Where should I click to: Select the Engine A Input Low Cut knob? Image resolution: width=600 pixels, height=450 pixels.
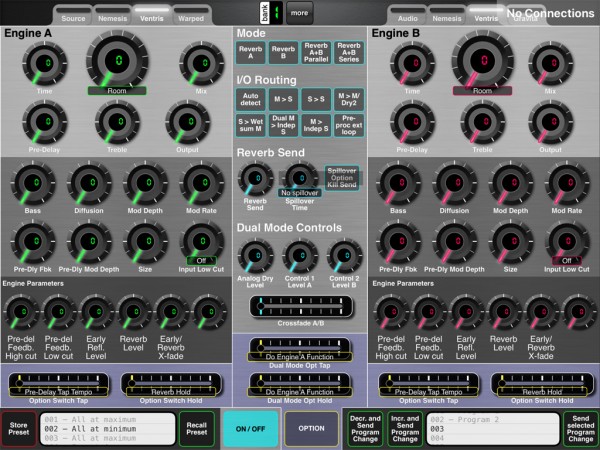tap(202, 242)
